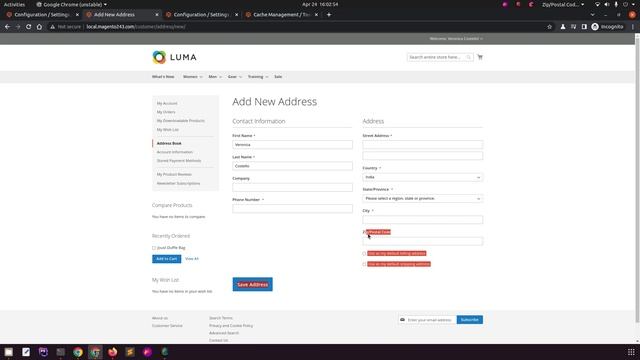Open My Account in sidebar

(x=167, y=103)
